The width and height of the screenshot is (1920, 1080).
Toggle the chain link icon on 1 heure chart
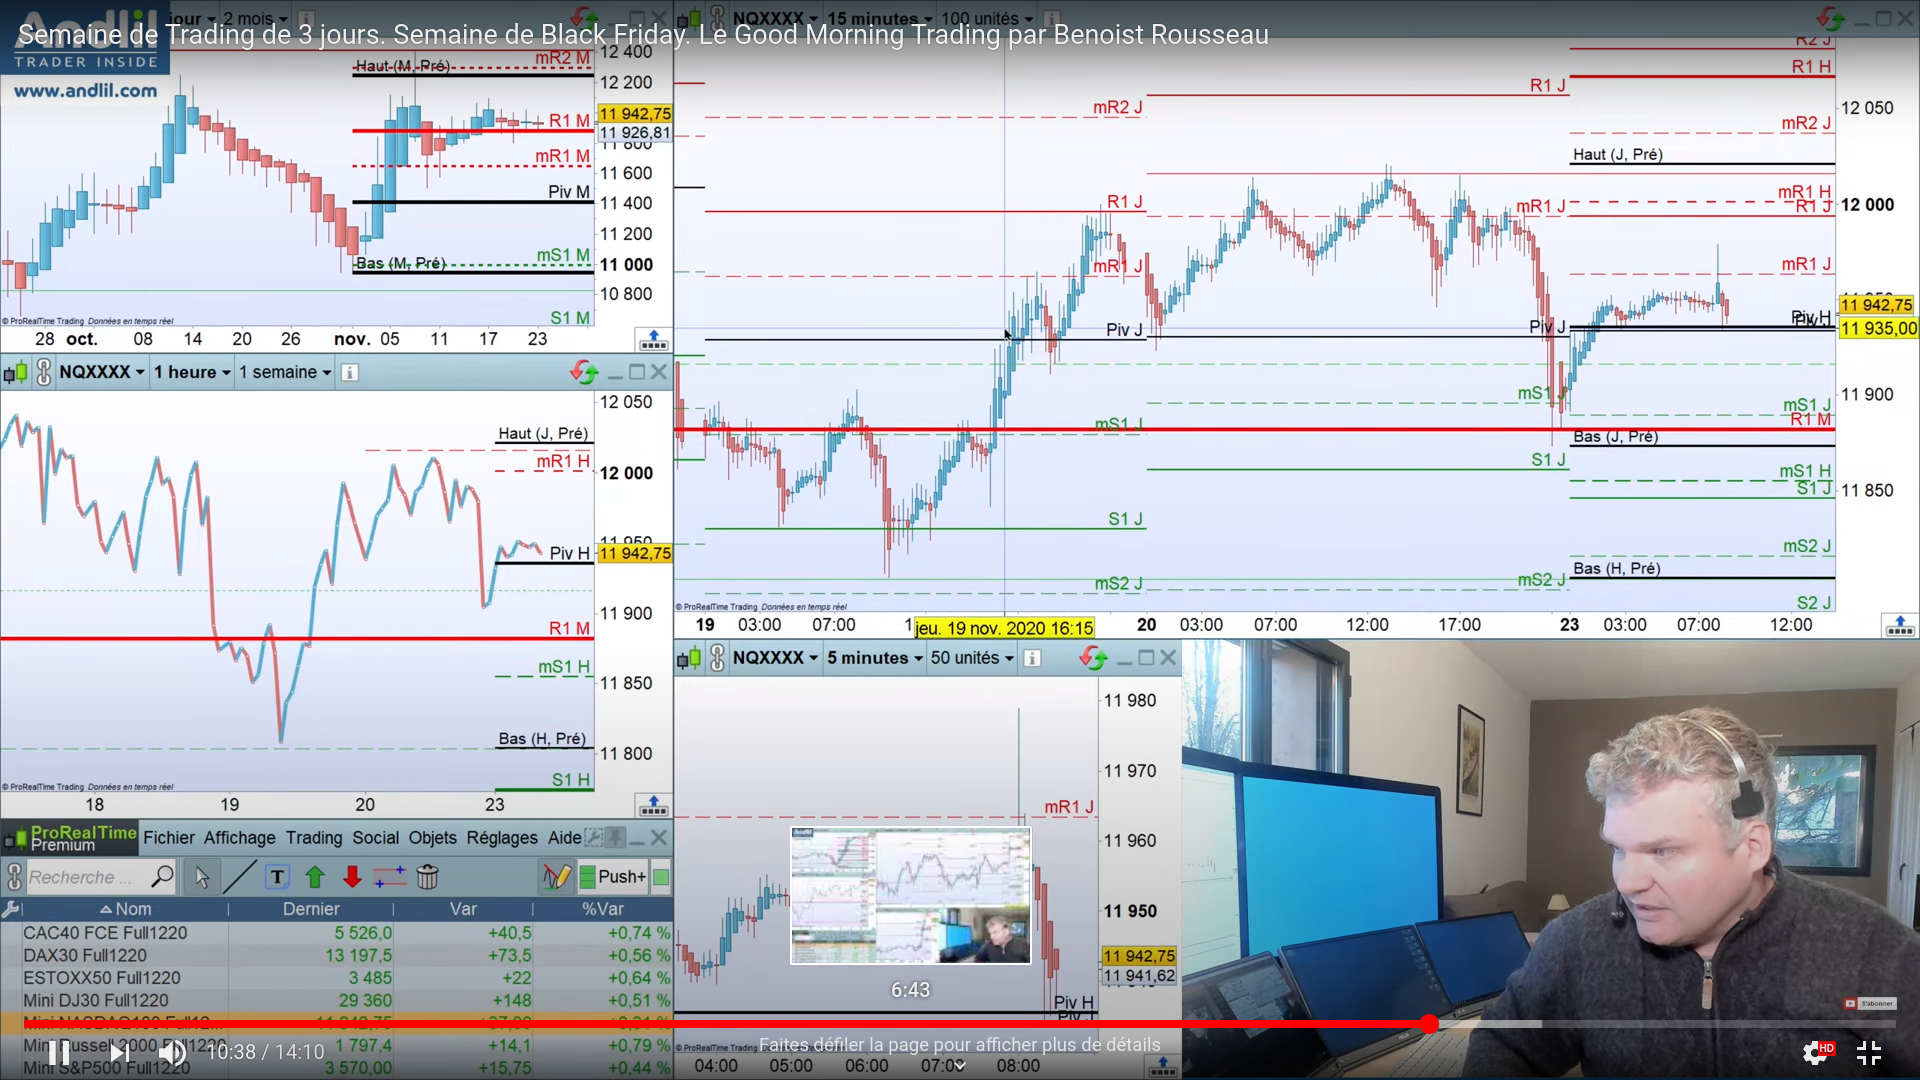point(44,372)
